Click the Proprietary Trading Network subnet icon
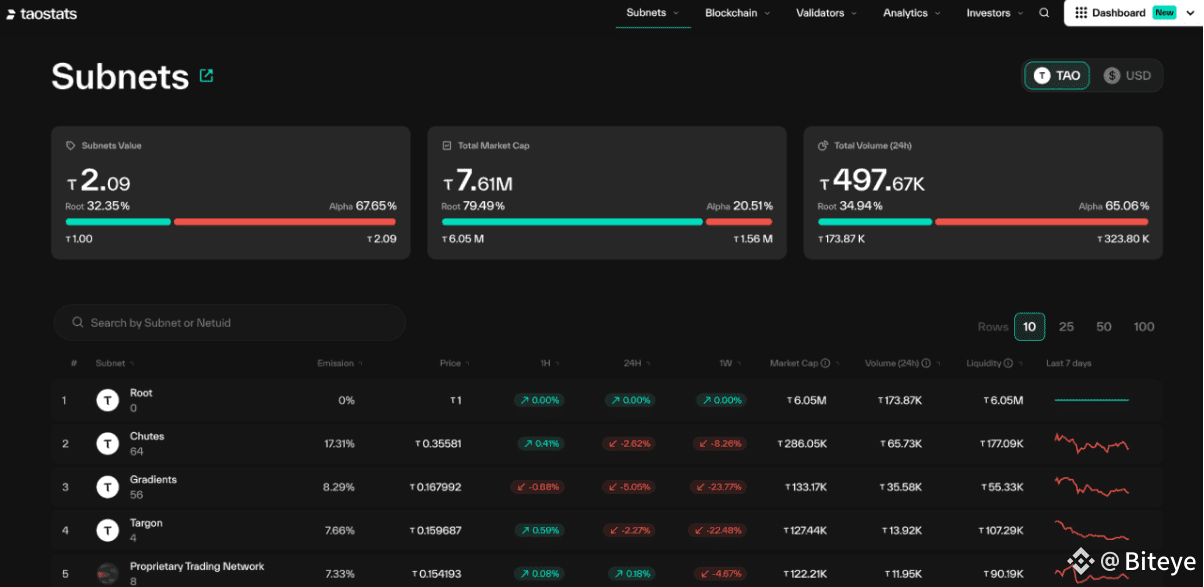The width and height of the screenshot is (1204, 587). [107, 574]
